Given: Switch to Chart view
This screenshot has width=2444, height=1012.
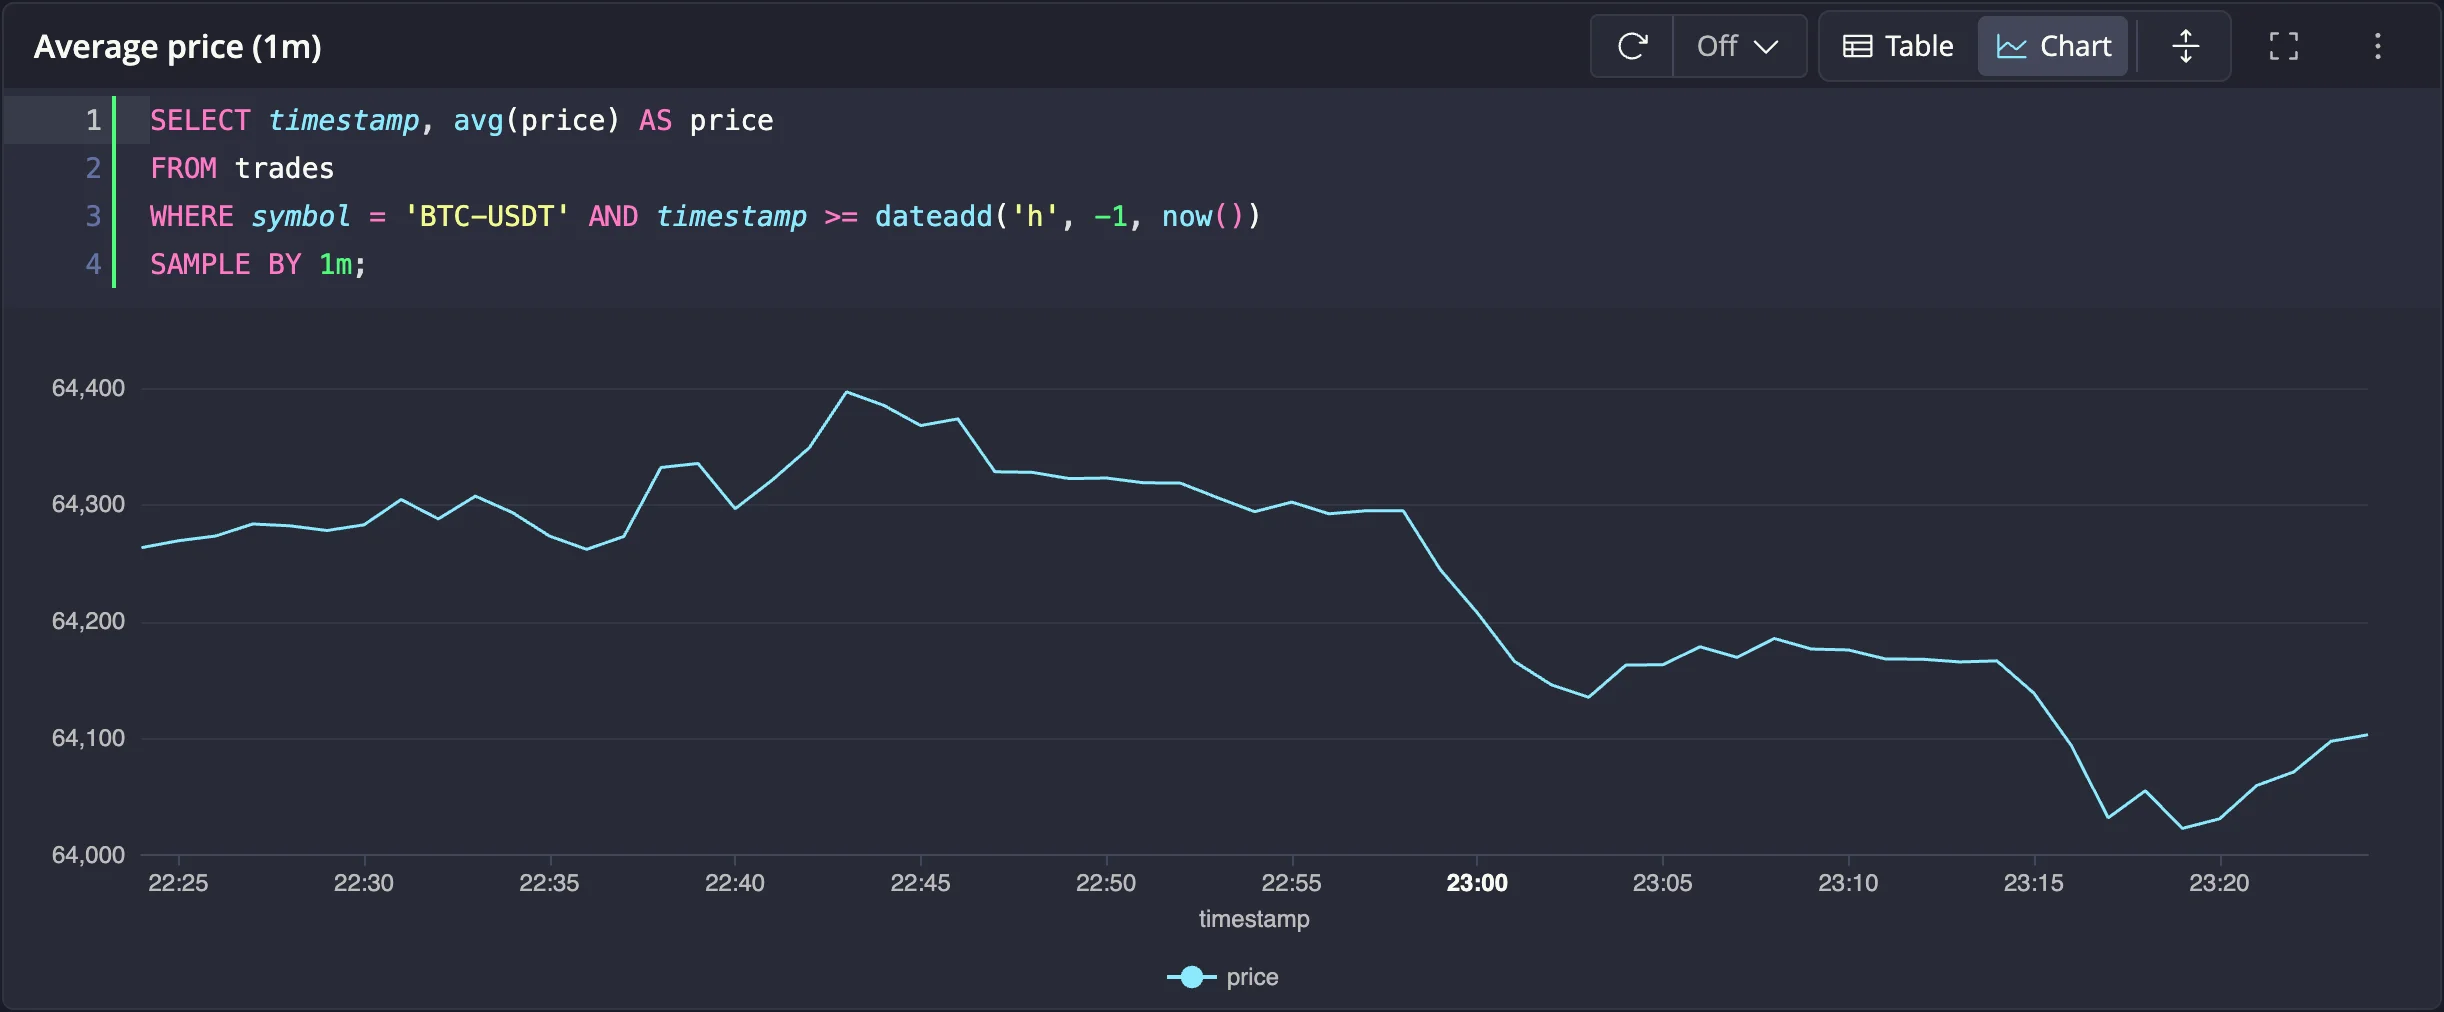Looking at the screenshot, I should 2053,46.
